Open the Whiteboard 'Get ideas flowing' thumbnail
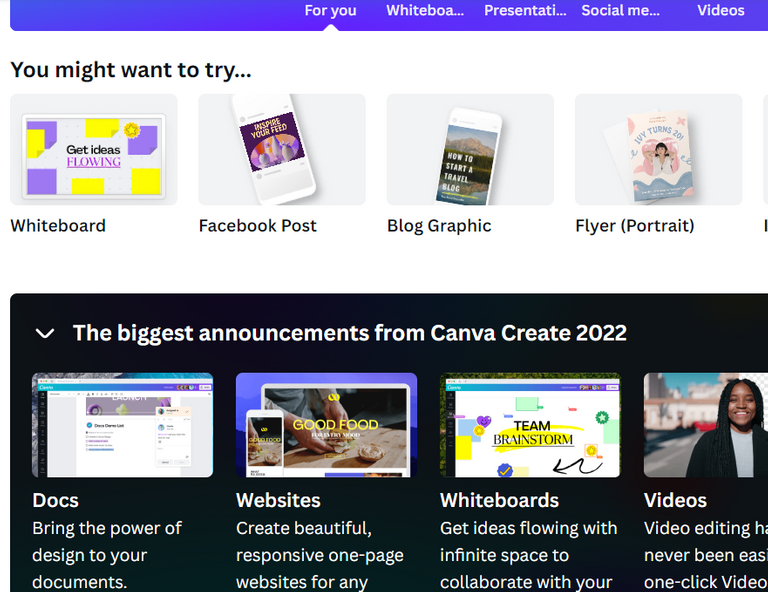The image size is (768, 592). coord(94,149)
